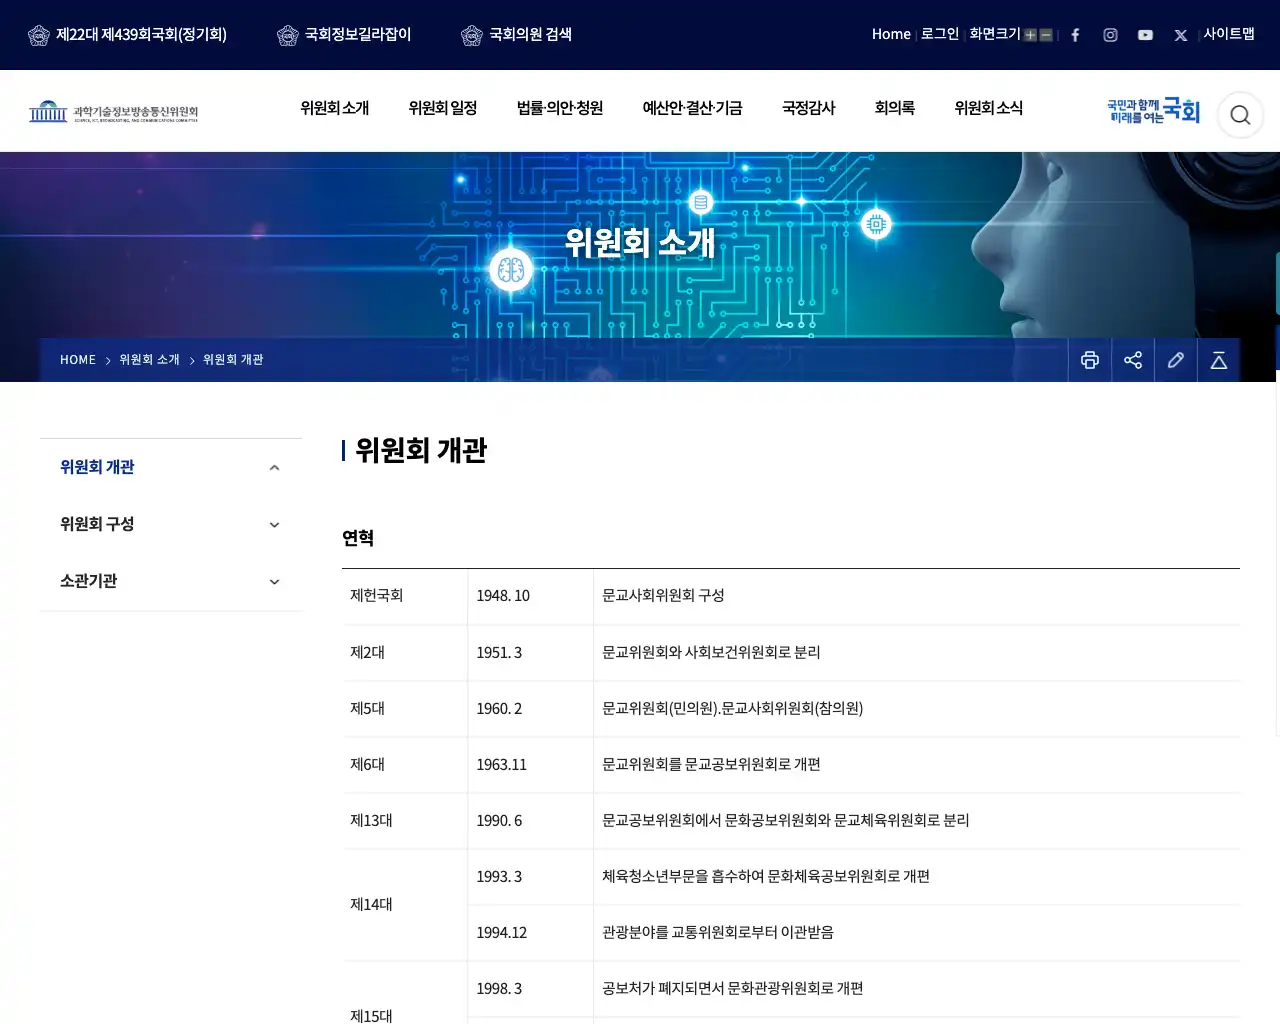
Task: Open the Instagram icon link
Action: 1110,35
